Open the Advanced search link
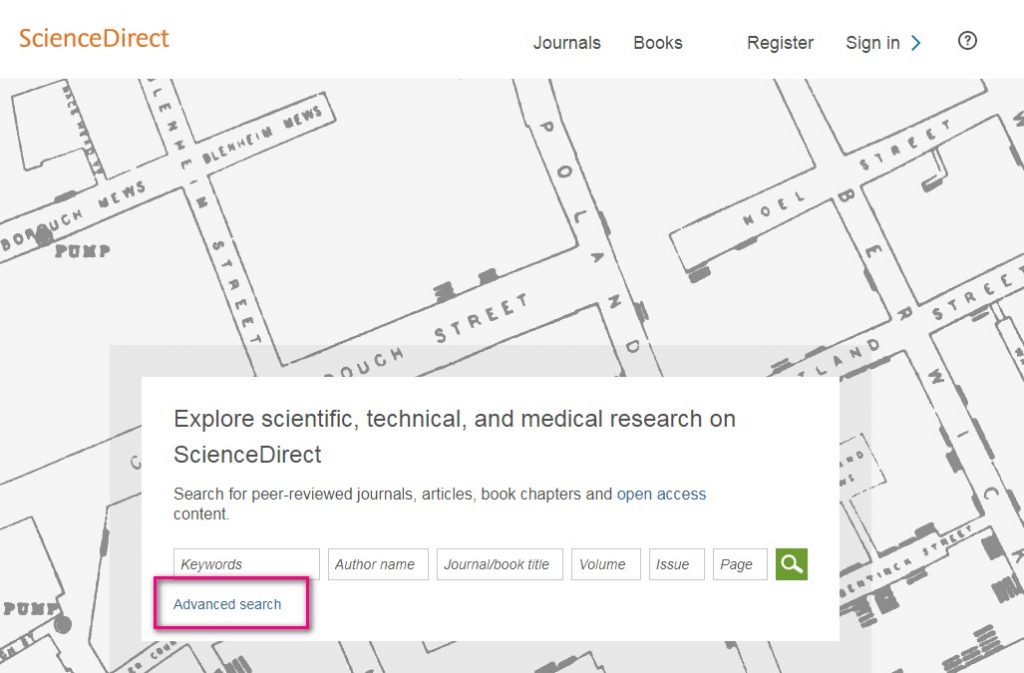Screen dimensions: 1024x673 tap(227, 604)
